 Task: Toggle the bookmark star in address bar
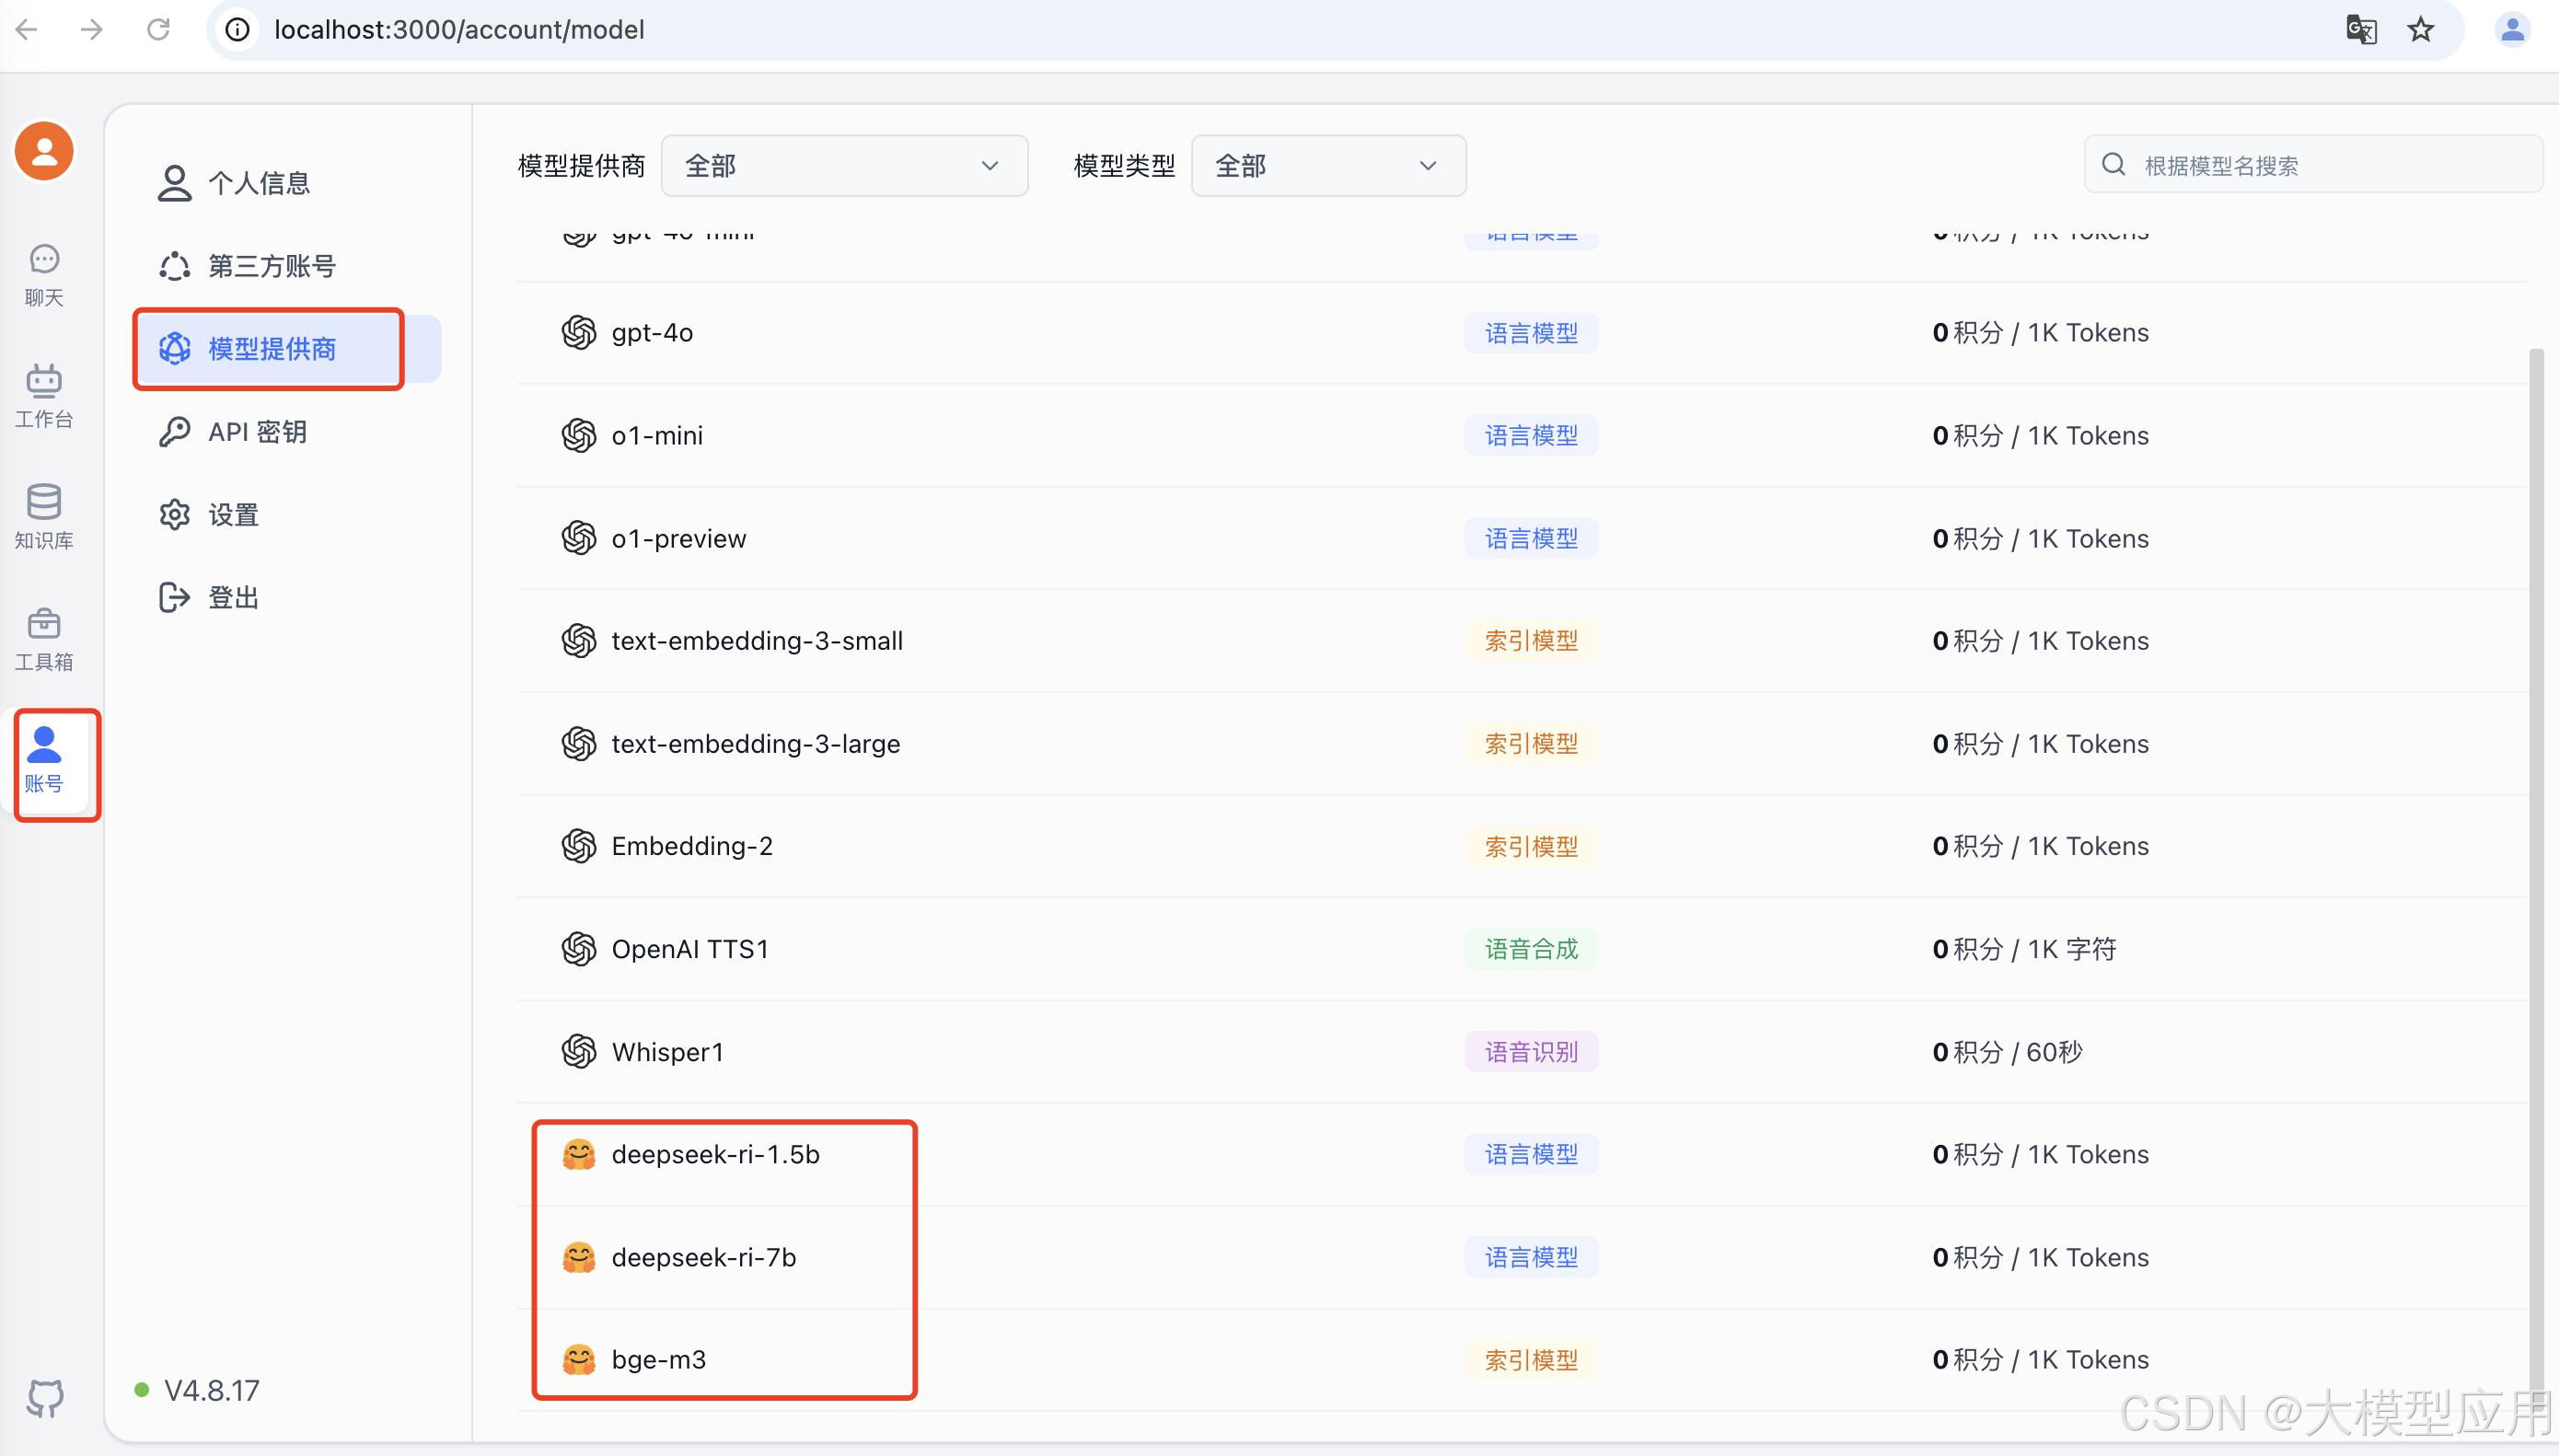2419,29
